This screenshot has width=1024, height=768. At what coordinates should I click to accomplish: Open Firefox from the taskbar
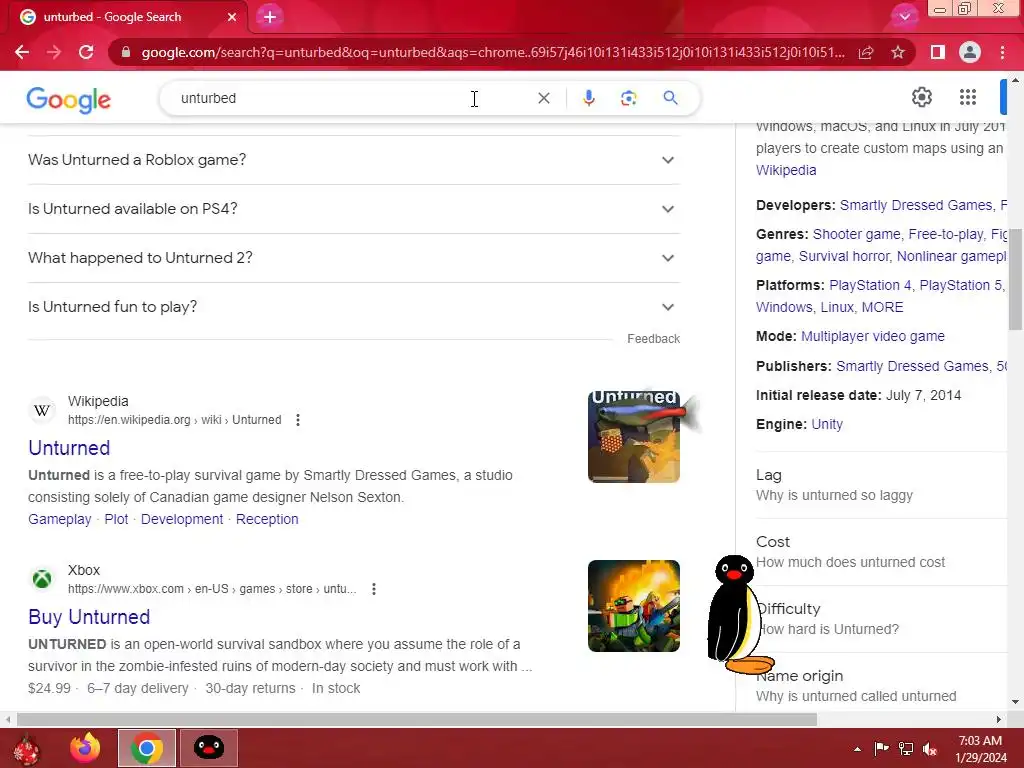pyautogui.click(x=86, y=748)
